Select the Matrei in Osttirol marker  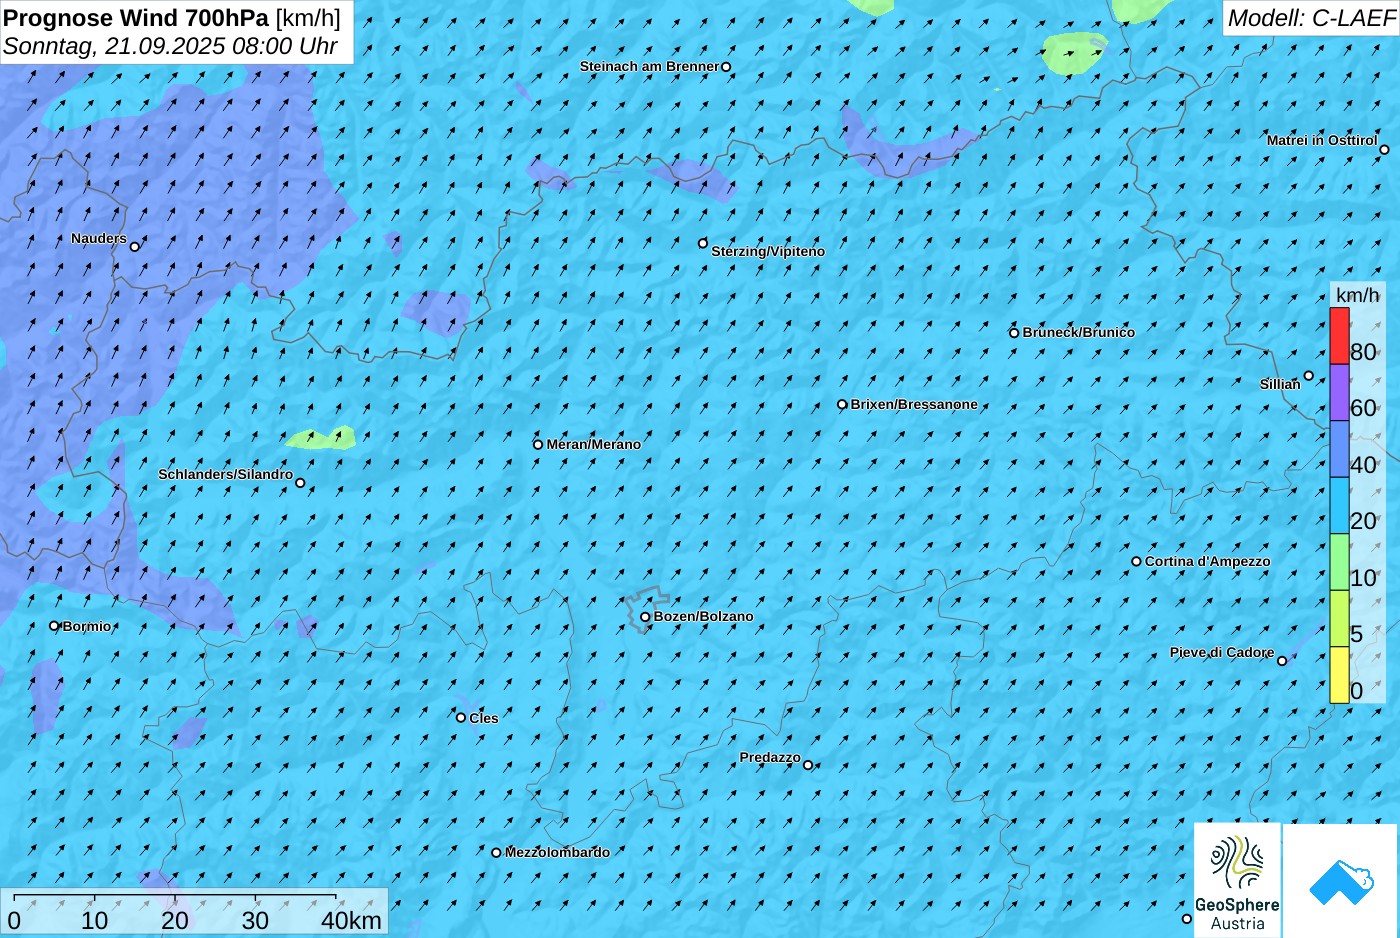[1385, 150]
